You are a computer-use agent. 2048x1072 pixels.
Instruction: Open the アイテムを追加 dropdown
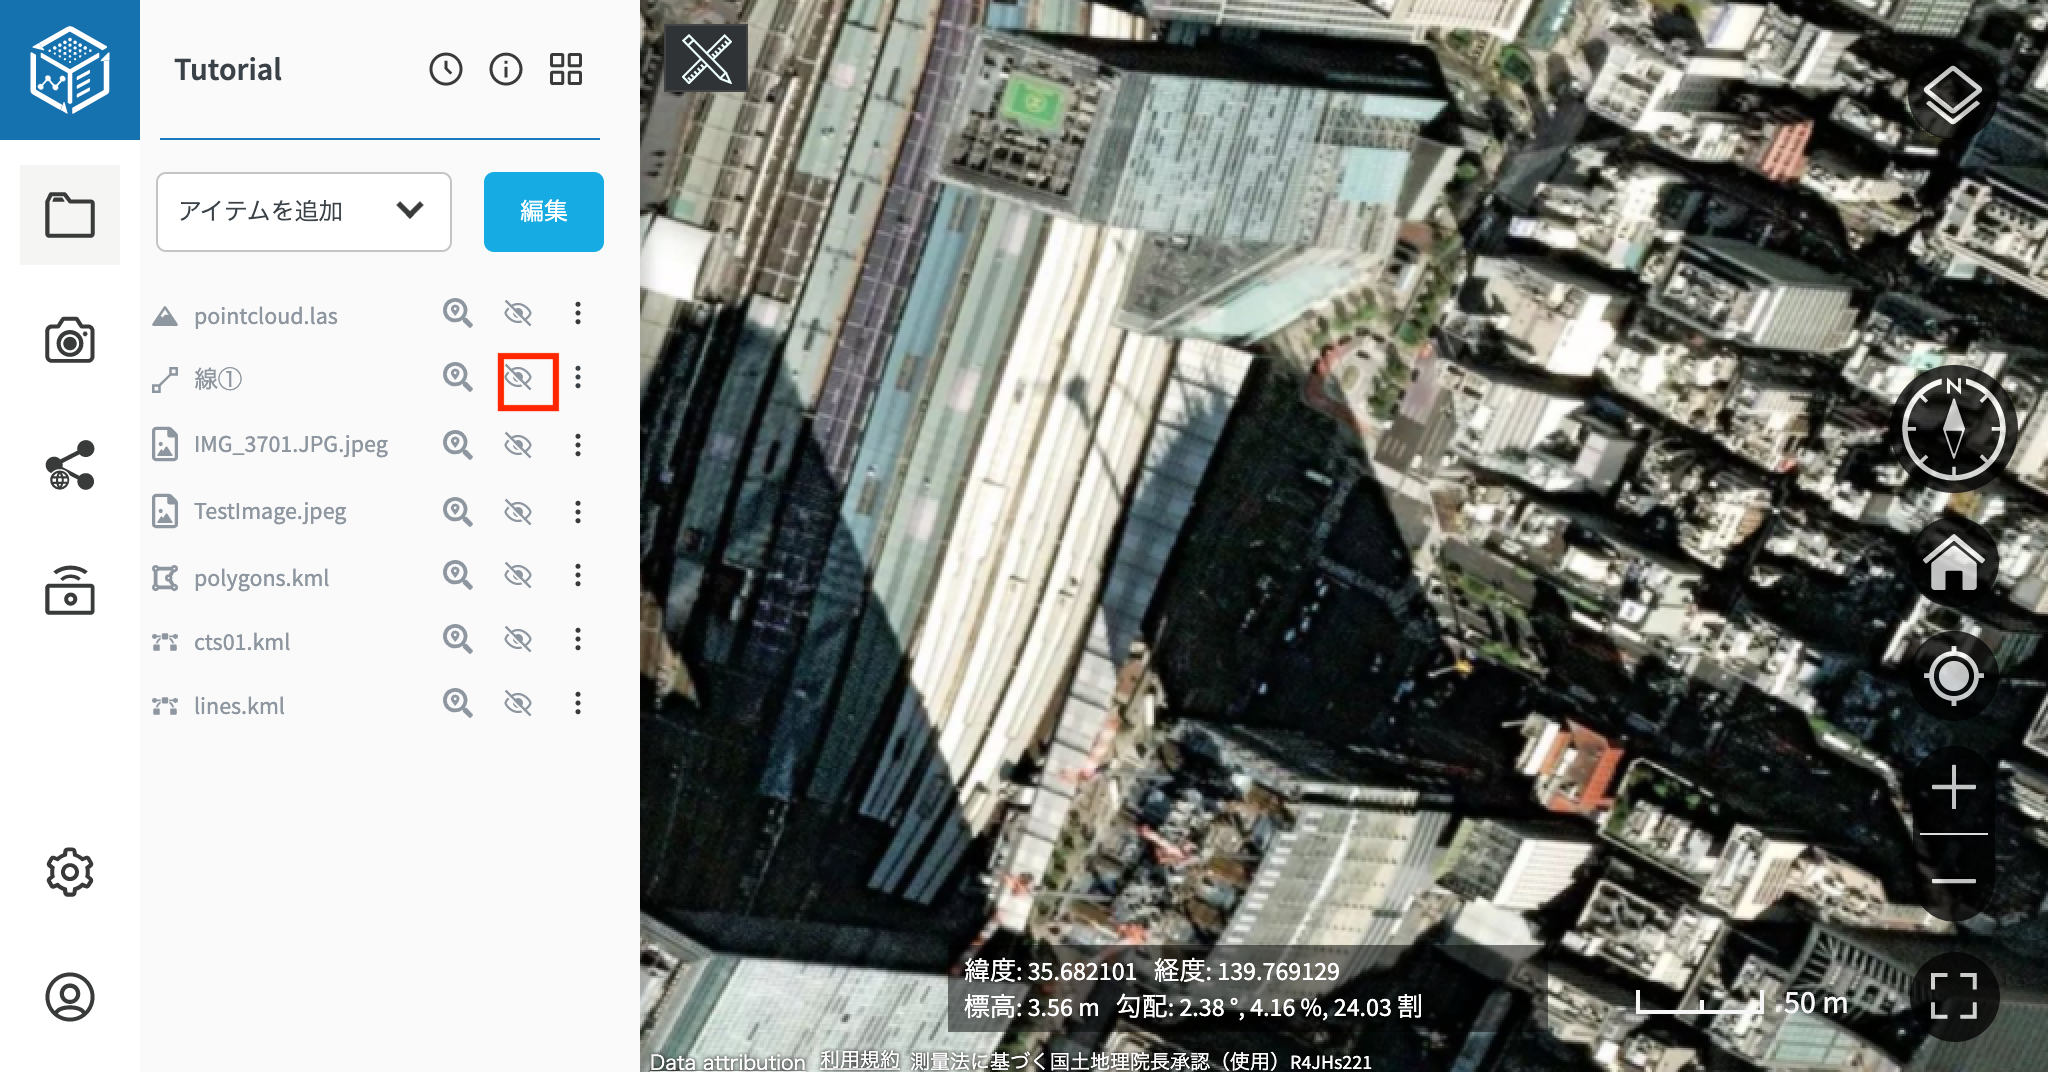coord(304,211)
